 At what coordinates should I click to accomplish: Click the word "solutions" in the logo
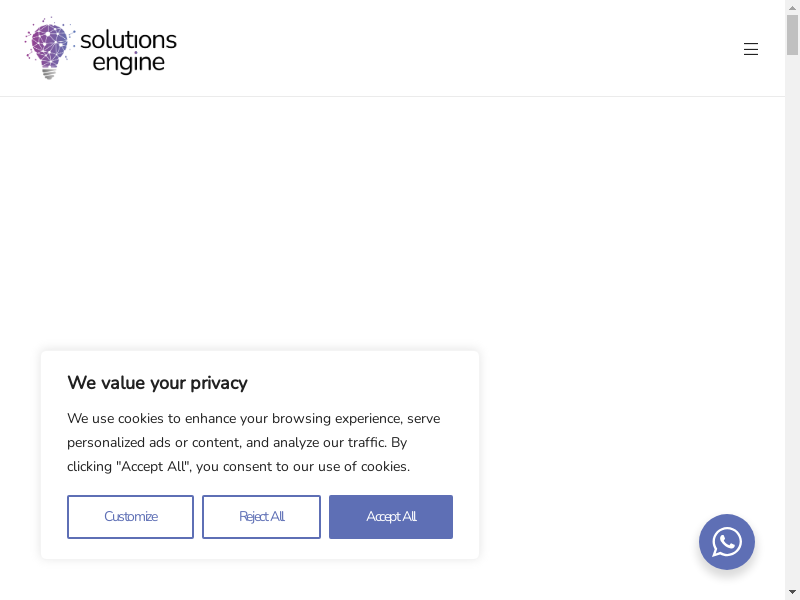tap(128, 40)
